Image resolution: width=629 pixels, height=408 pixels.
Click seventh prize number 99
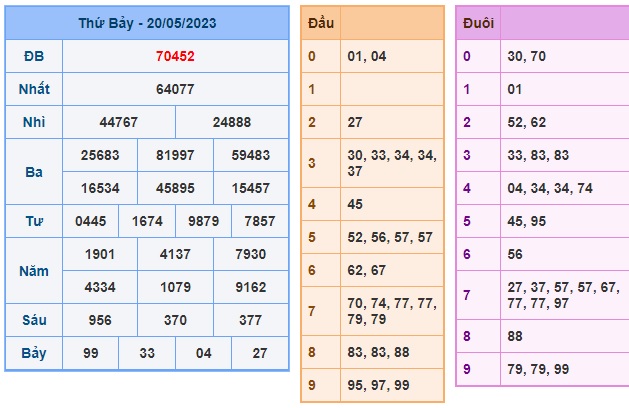click(91, 353)
